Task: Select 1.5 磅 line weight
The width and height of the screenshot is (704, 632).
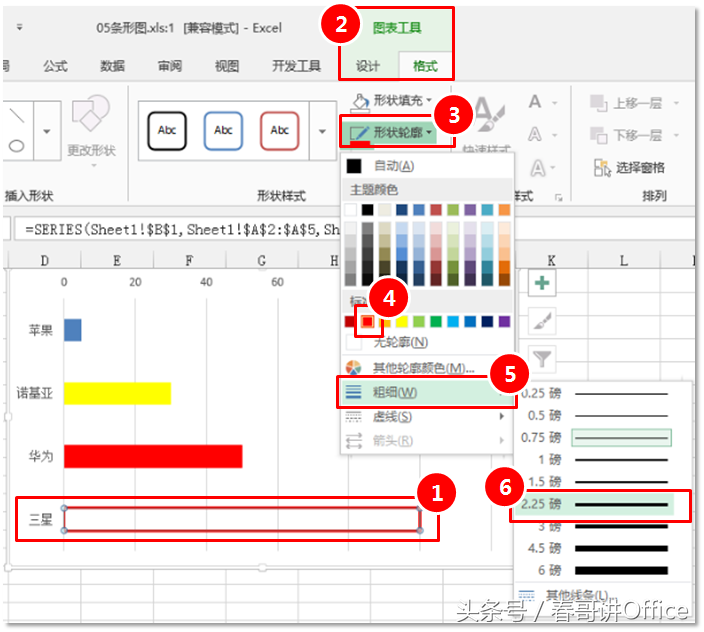Action: [595, 482]
